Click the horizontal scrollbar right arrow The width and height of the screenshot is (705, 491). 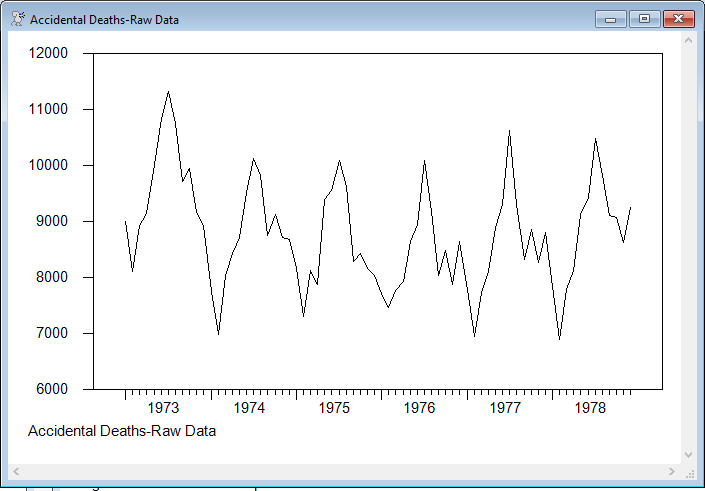672,471
